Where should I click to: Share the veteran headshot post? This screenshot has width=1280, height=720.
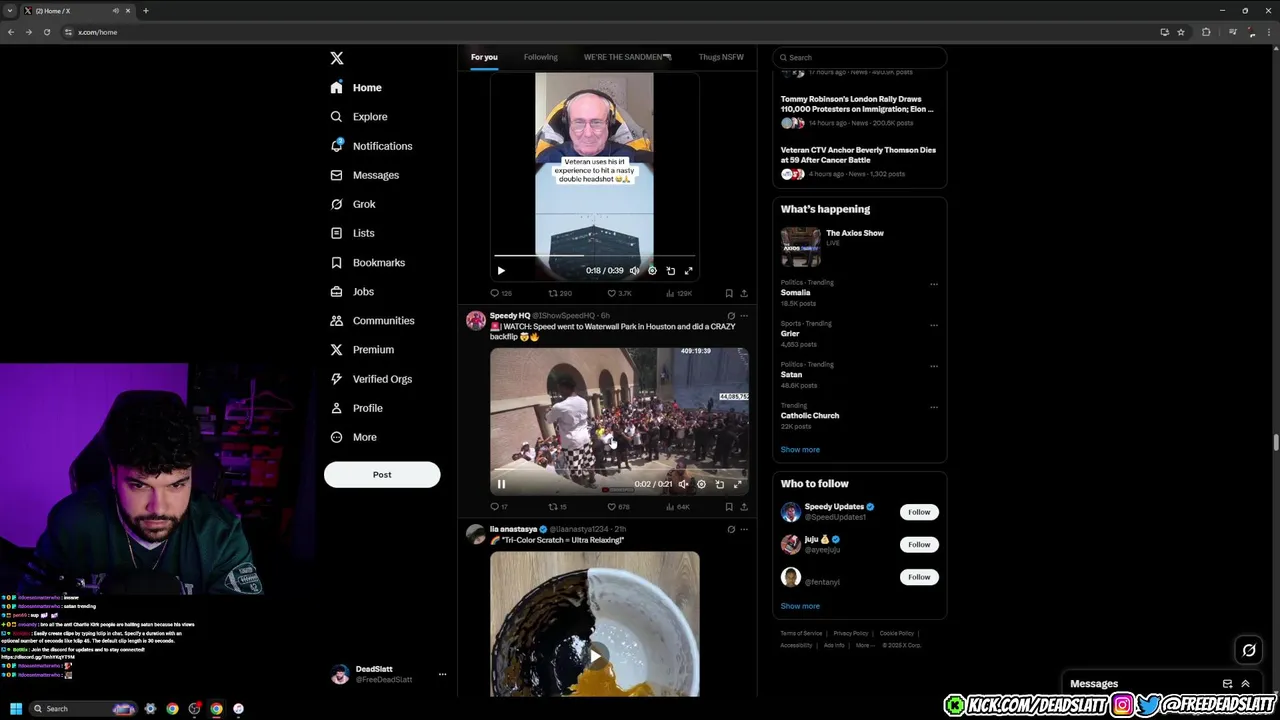coord(744,293)
